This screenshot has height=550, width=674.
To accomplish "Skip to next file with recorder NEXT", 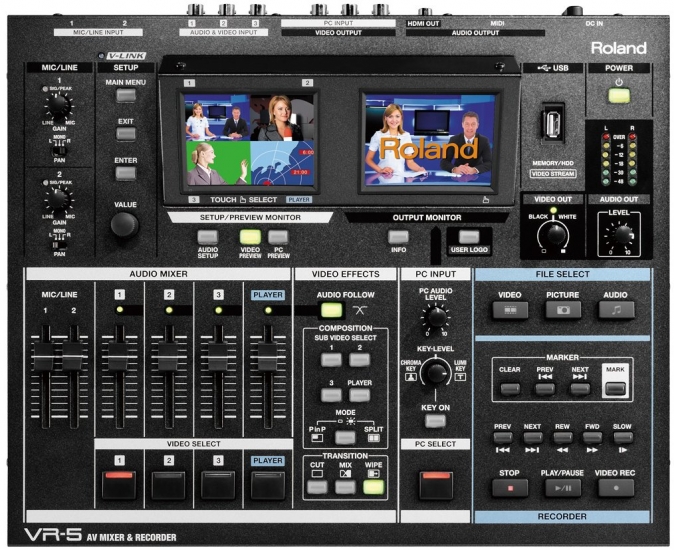I will [532, 437].
